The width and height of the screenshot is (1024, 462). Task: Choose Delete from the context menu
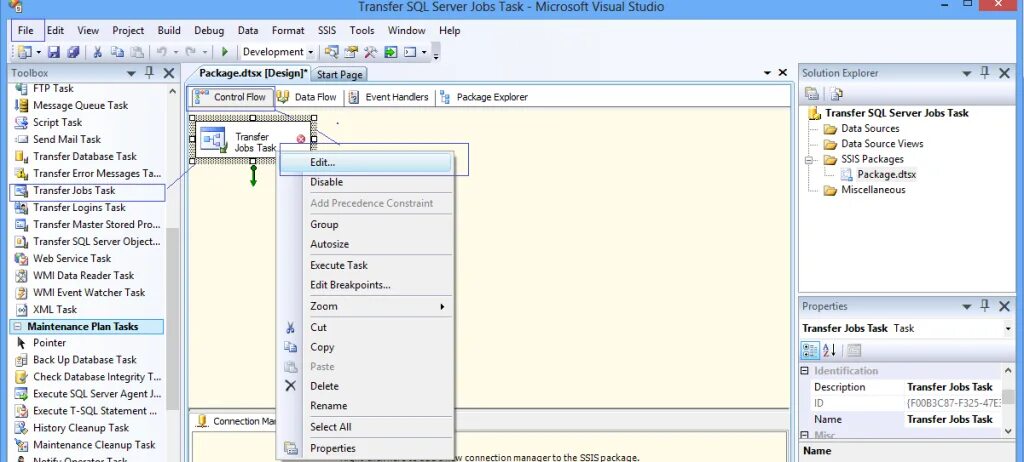pyautogui.click(x=366, y=386)
